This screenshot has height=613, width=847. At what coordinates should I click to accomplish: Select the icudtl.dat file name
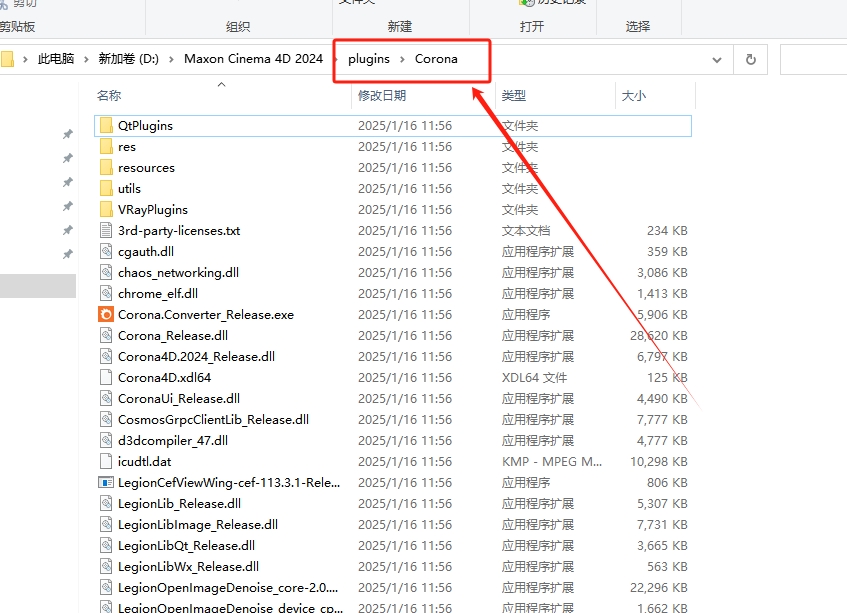coord(144,462)
